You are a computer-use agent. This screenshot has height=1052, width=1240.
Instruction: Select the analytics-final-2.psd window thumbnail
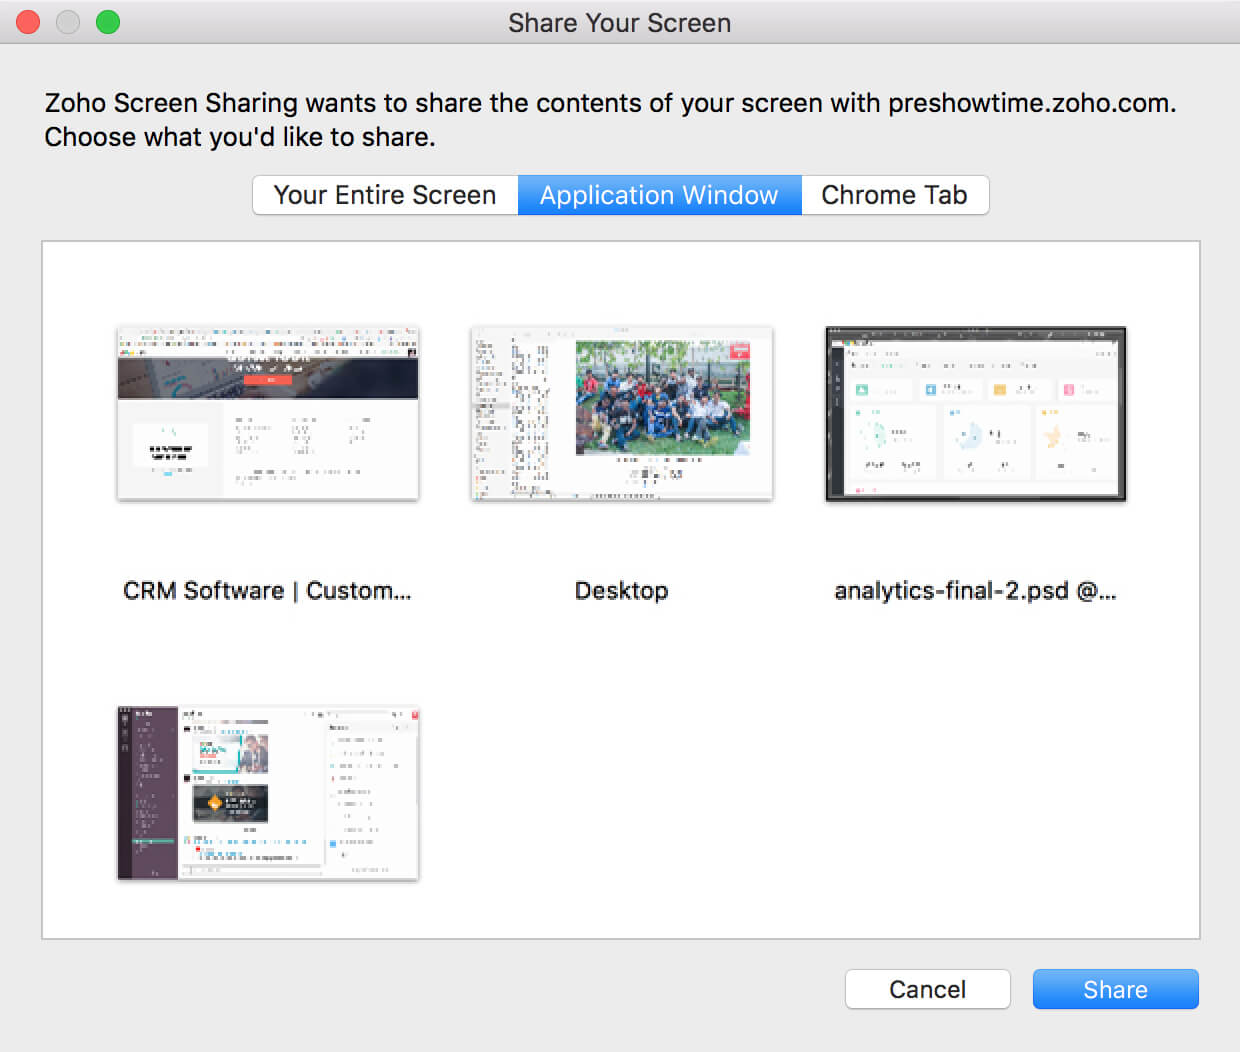point(976,413)
